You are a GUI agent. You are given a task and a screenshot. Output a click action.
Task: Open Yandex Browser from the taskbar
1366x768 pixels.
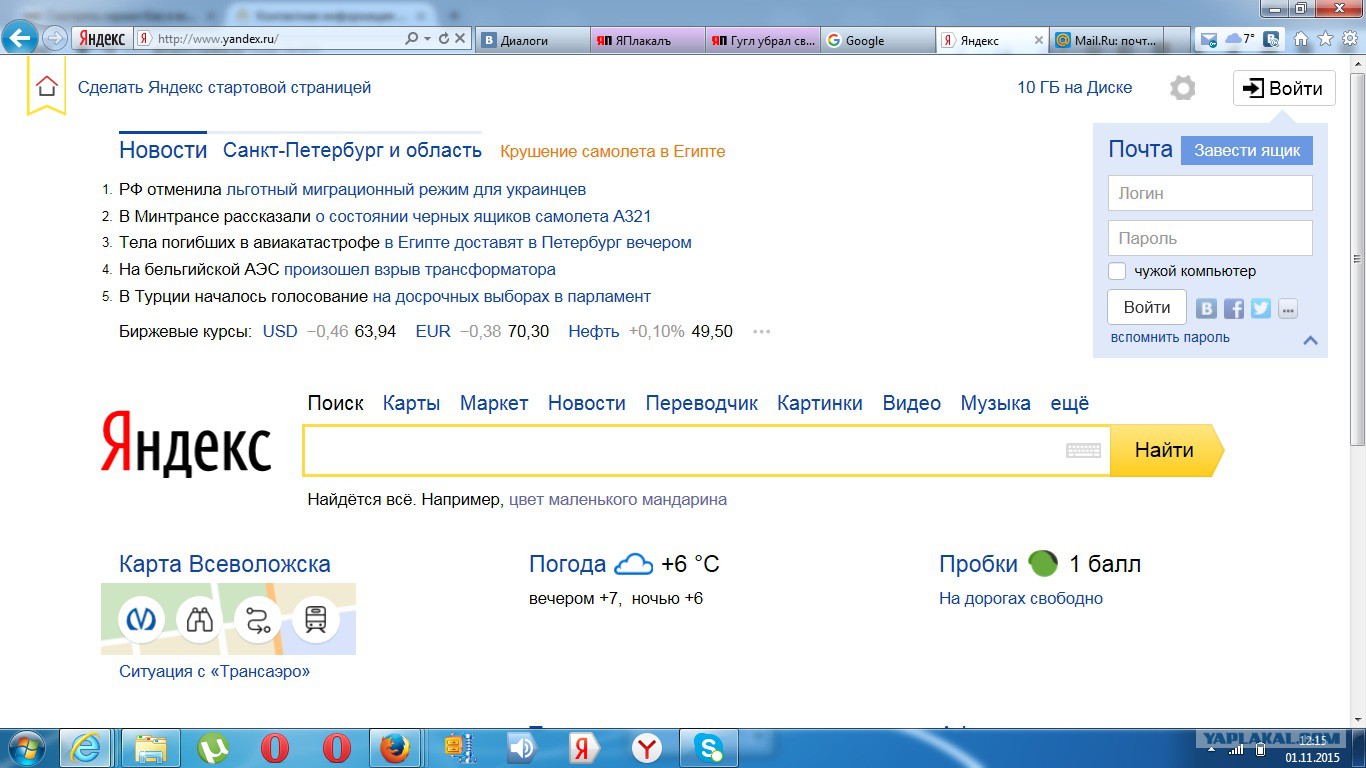647,748
